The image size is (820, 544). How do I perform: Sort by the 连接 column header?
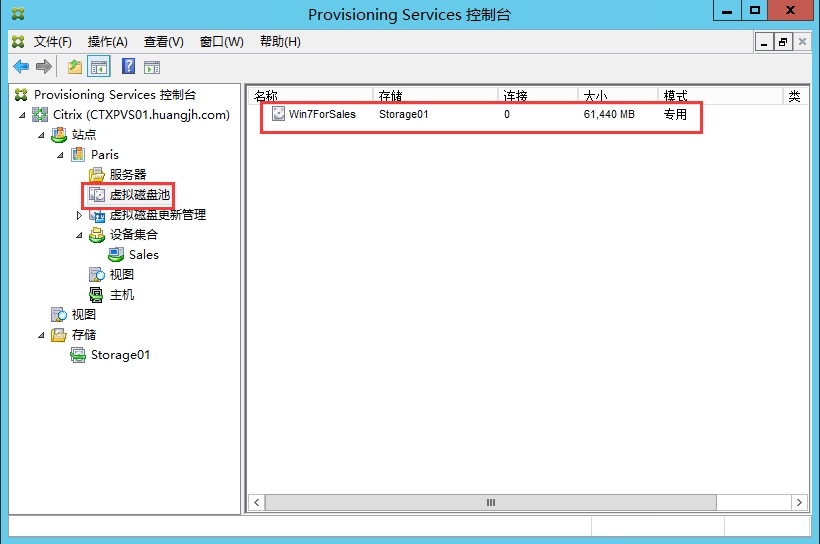538,95
